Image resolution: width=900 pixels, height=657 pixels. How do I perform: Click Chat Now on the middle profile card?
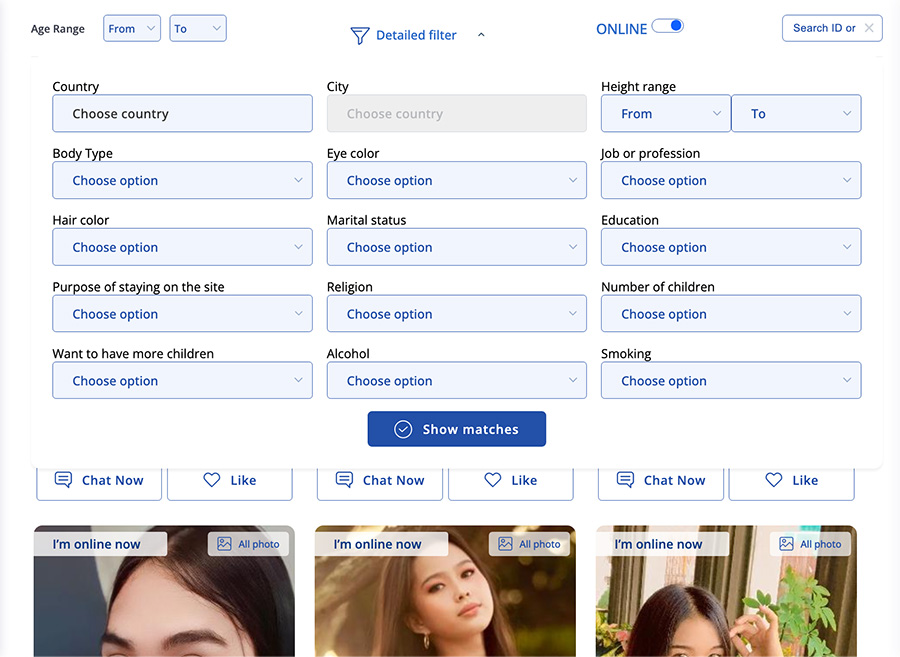pos(380,482)
